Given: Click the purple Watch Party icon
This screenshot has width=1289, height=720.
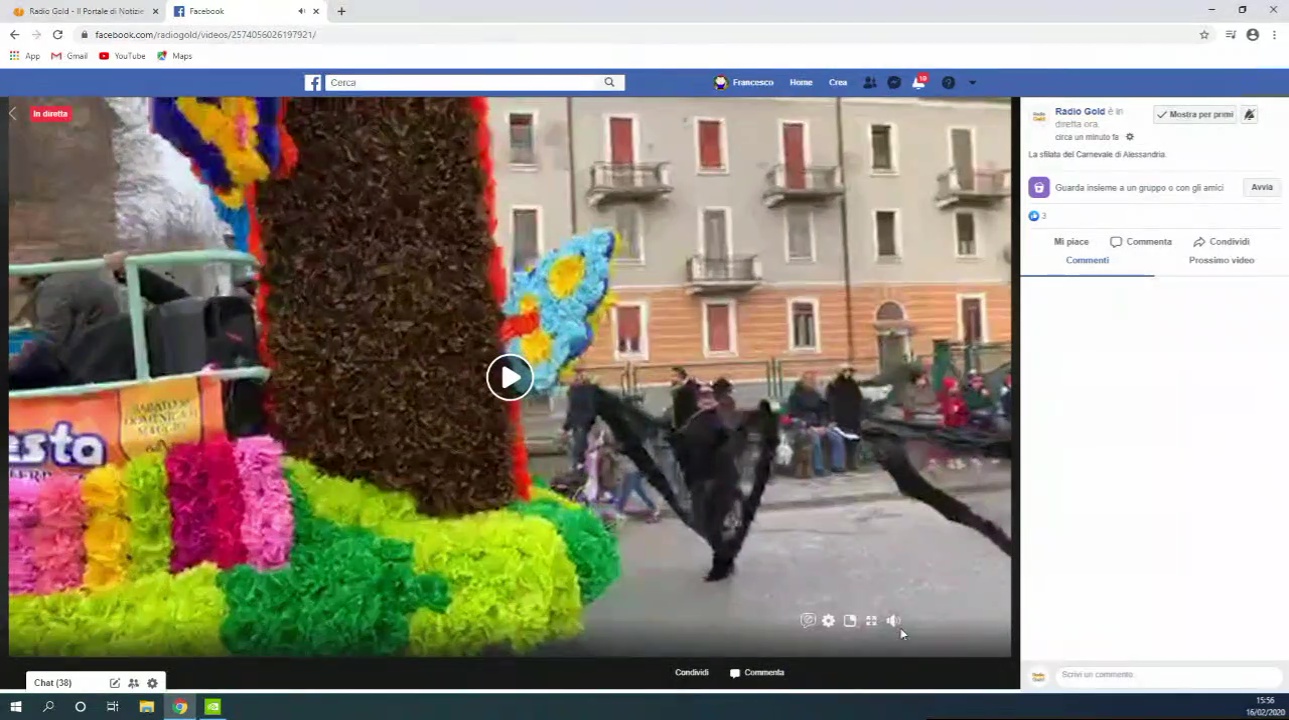Looking at the screenshot, I should click(x=1039, y=187).
